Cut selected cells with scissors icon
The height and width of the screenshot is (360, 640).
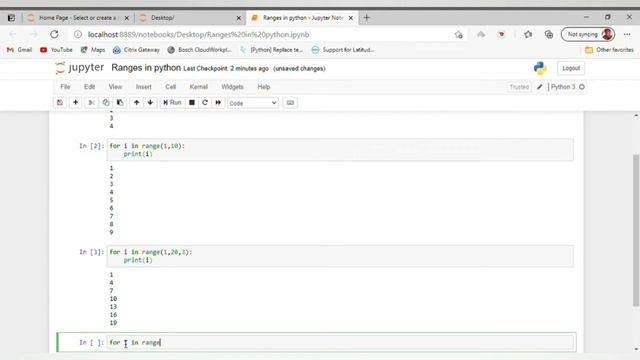(91, 103)
